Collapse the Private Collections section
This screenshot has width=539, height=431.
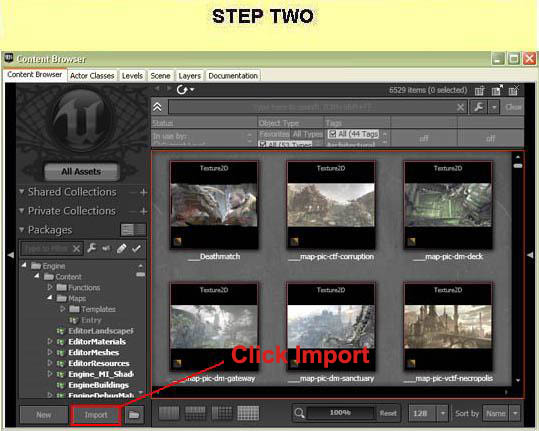[x=22, y=210]
